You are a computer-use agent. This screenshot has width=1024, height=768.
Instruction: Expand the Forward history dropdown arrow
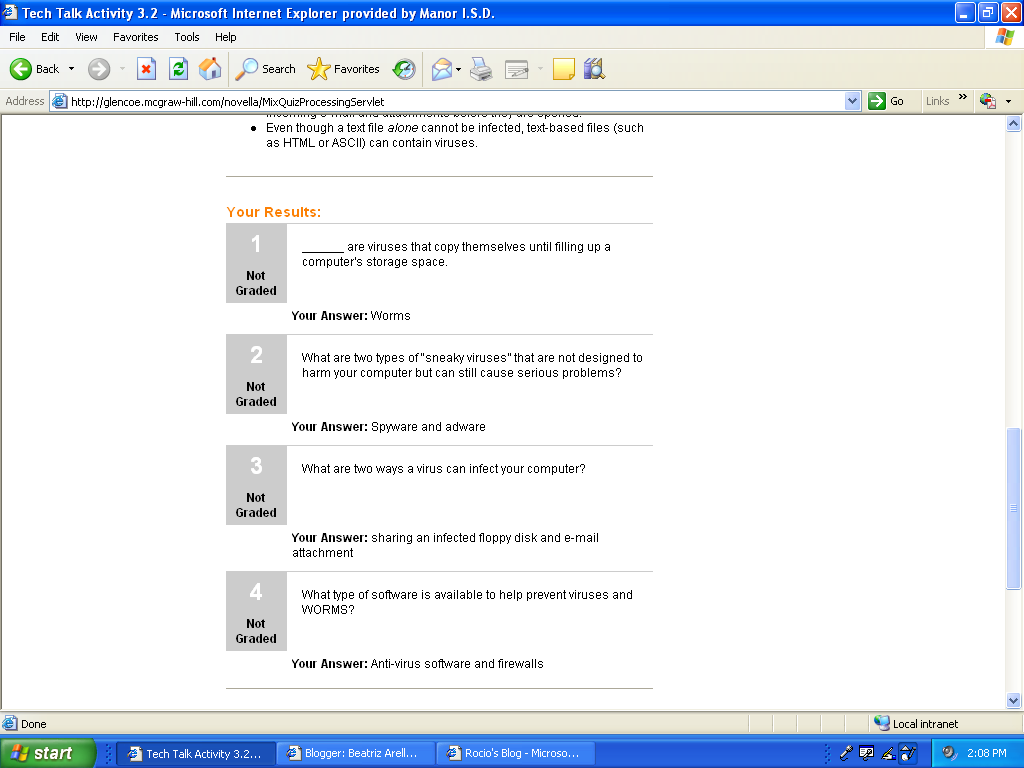click(x=122, y=69)
